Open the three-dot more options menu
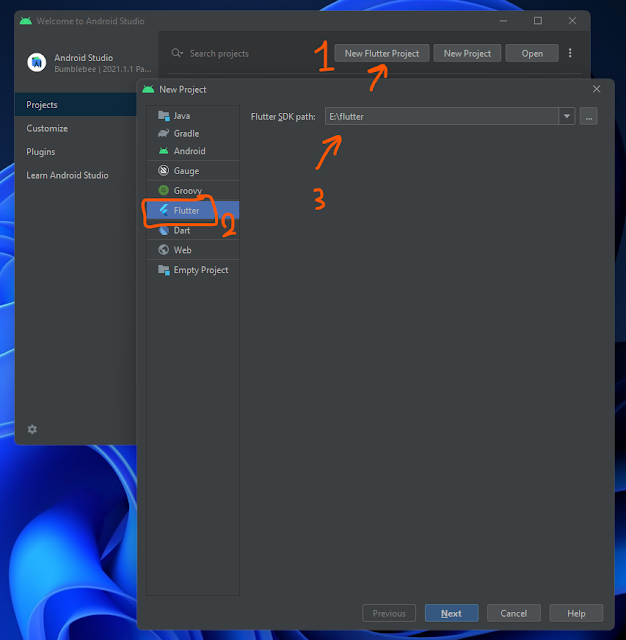The width and height of the screenshot is (626, 640). click(x=570, y=53)
